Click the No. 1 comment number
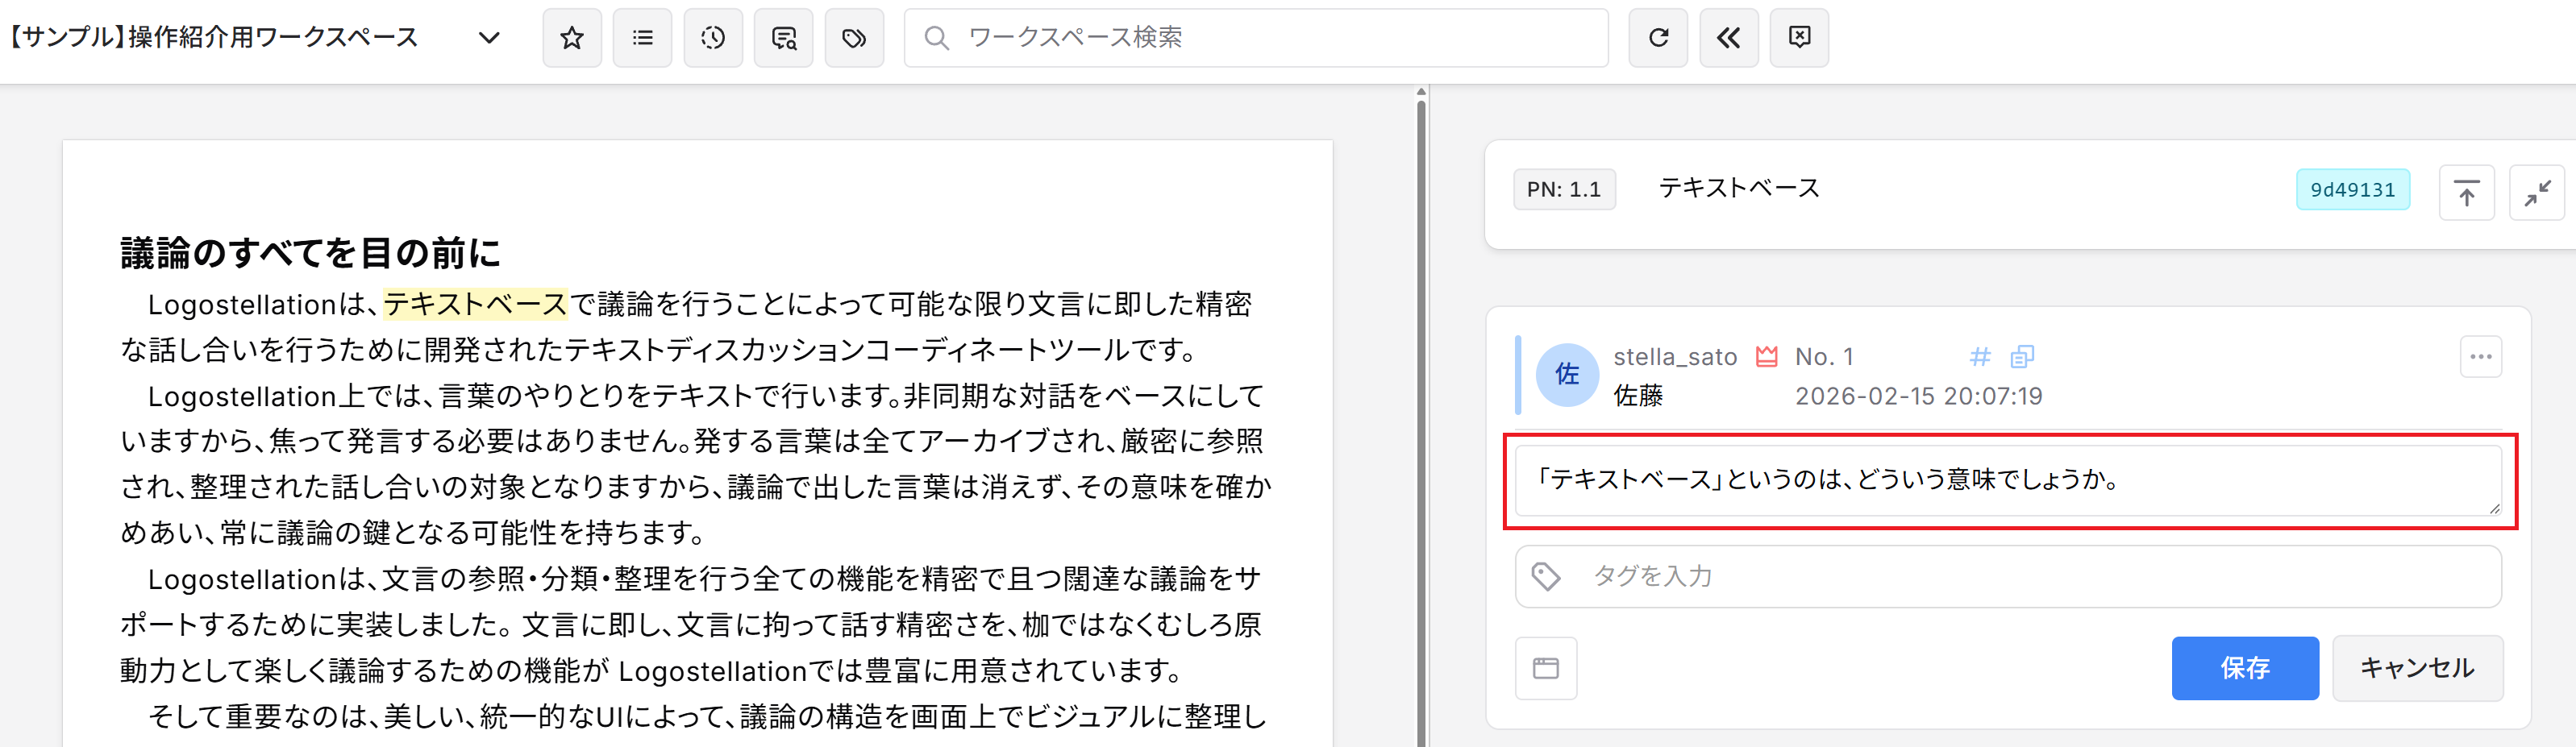Viewport: 2576px width, 747px height. (1824, 357)
